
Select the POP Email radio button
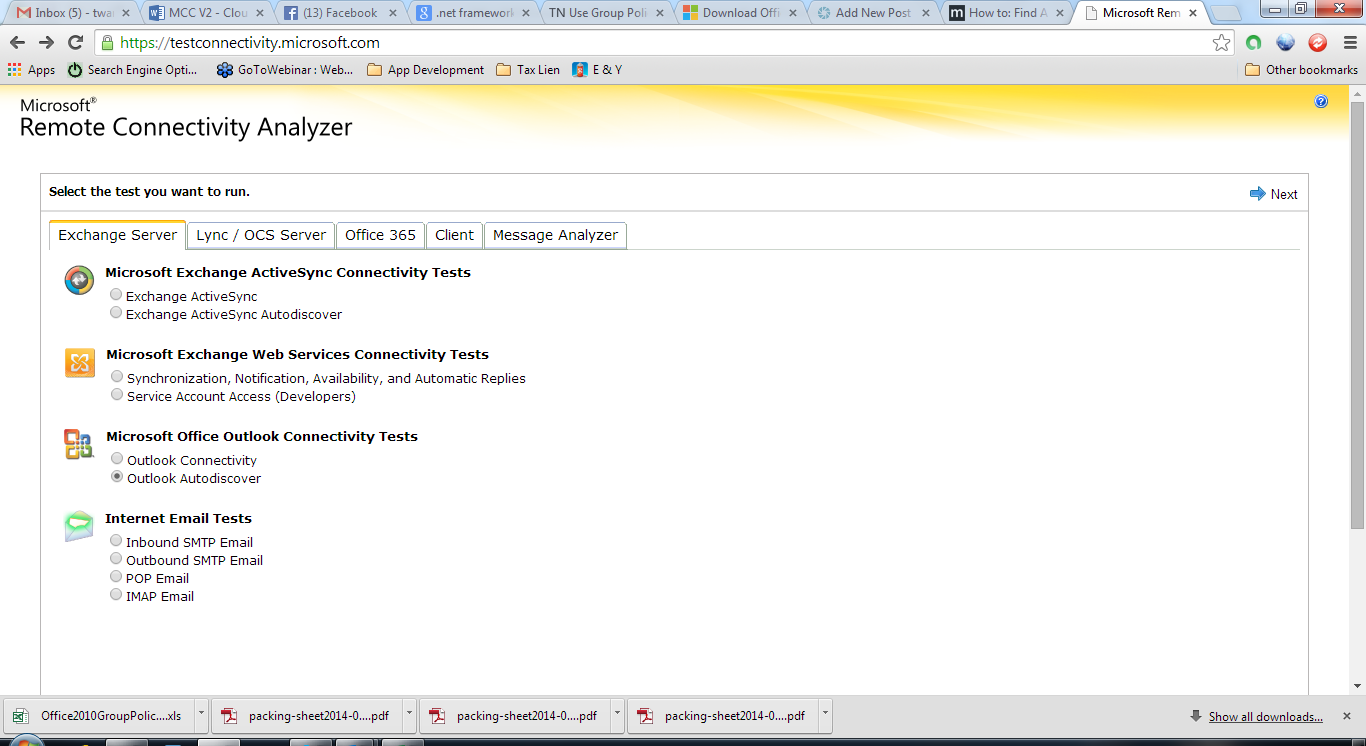[x=116, y=577]
